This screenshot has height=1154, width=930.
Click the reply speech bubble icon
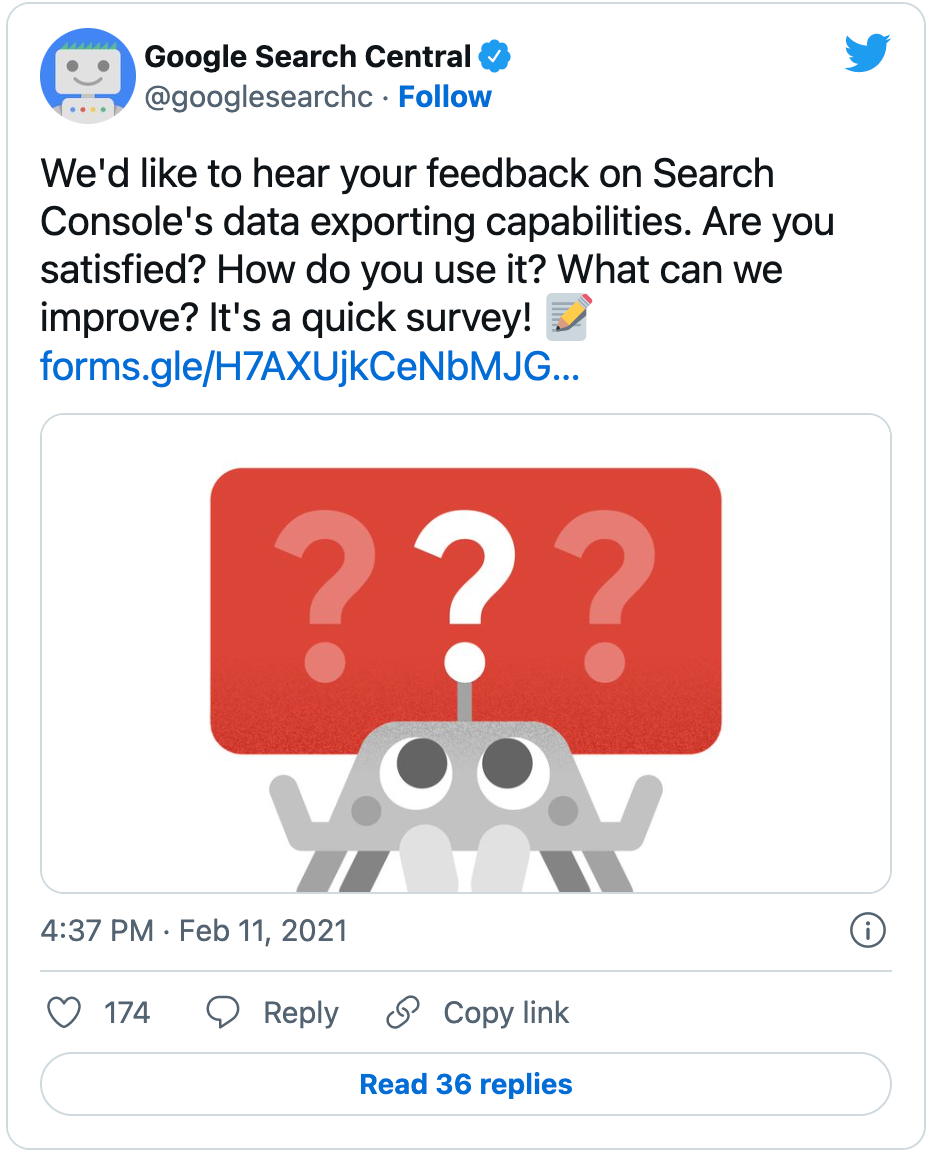pyautogui.click(x=222, y=1012)
